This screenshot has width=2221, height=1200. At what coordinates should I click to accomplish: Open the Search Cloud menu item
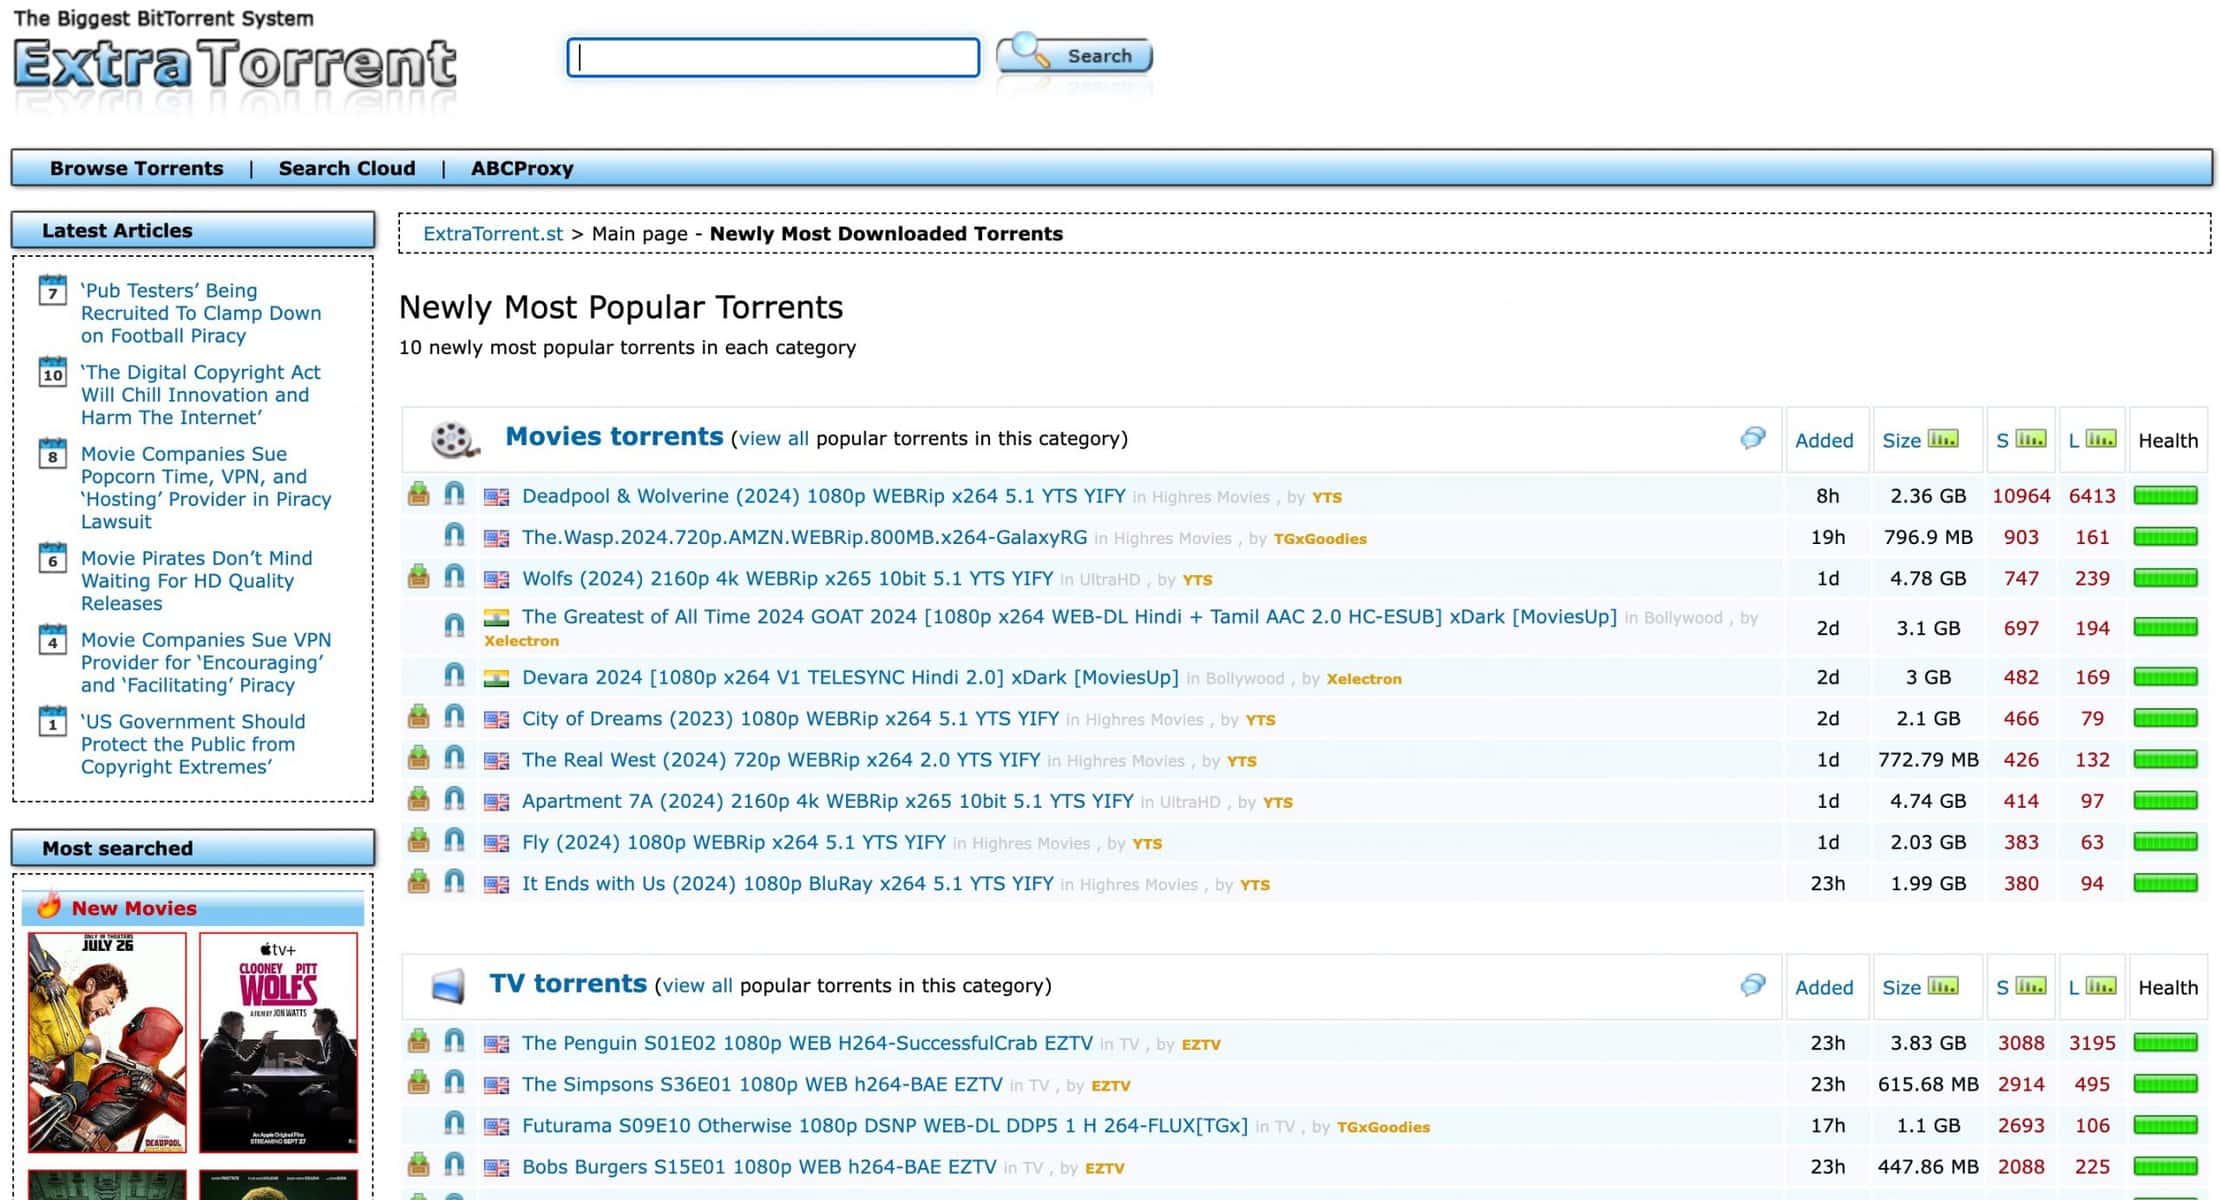(x=347, y=168)
